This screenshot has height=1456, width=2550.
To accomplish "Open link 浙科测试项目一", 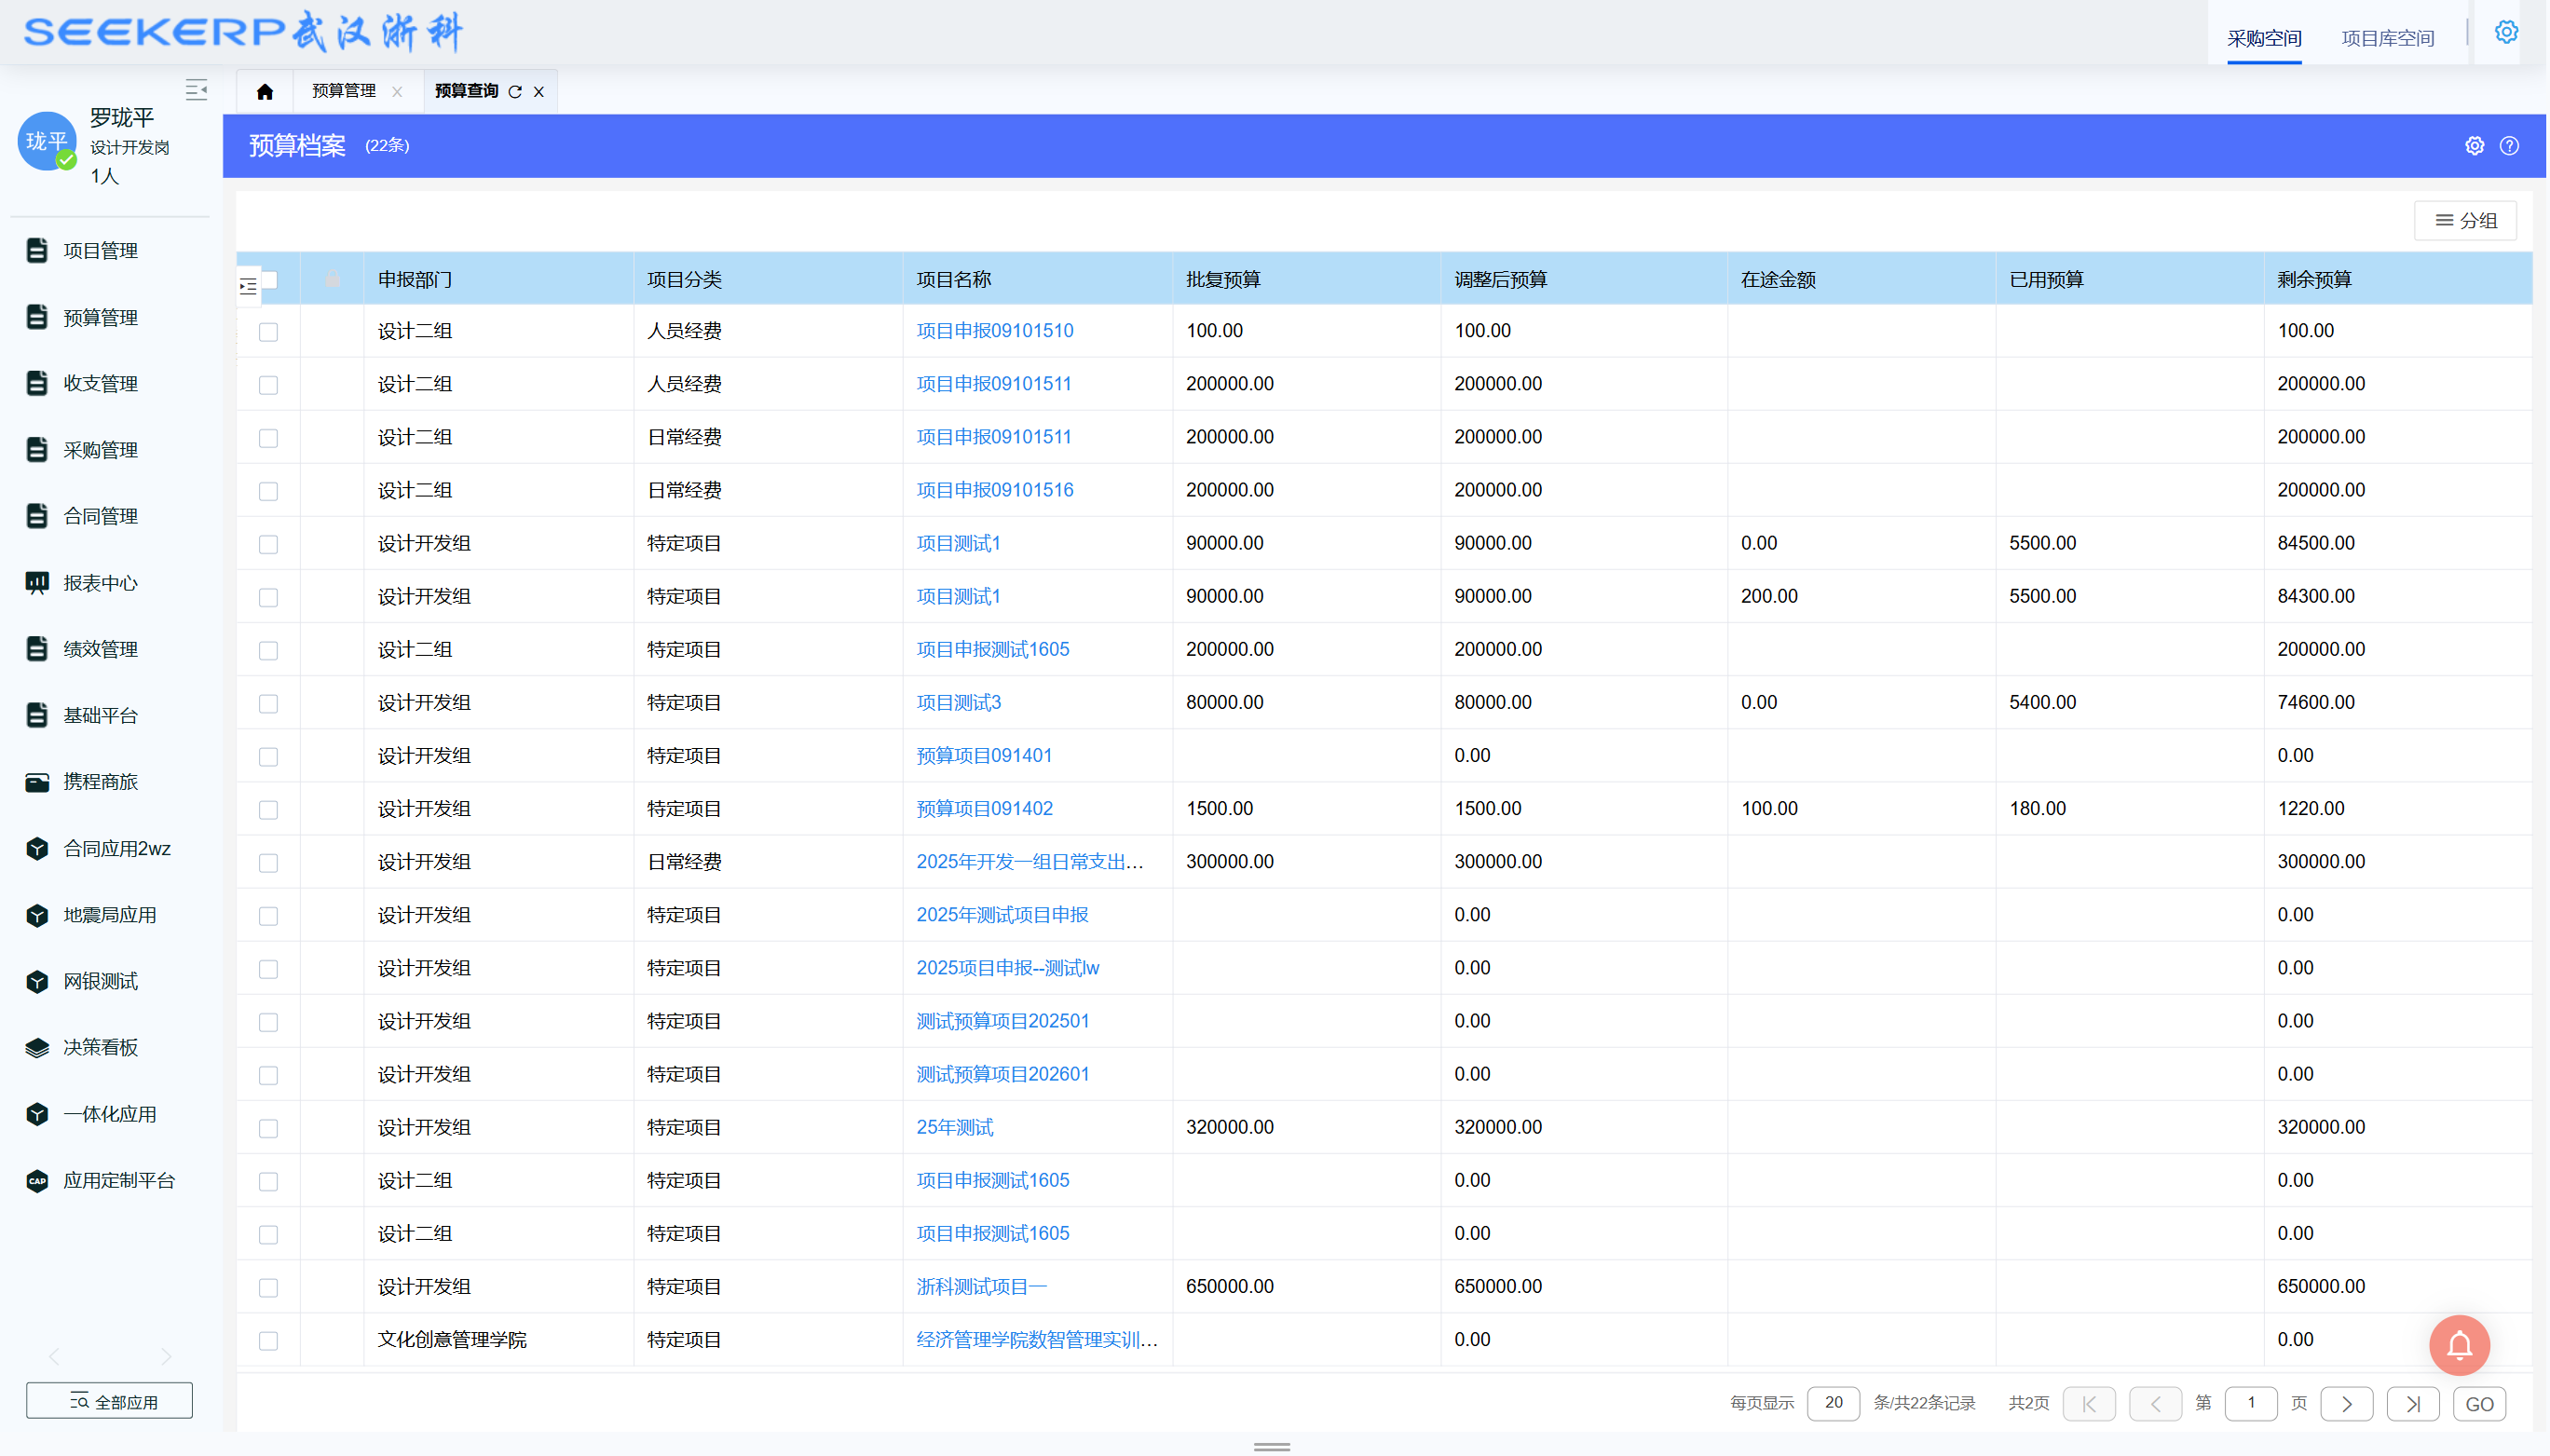I will point(981,1287).
